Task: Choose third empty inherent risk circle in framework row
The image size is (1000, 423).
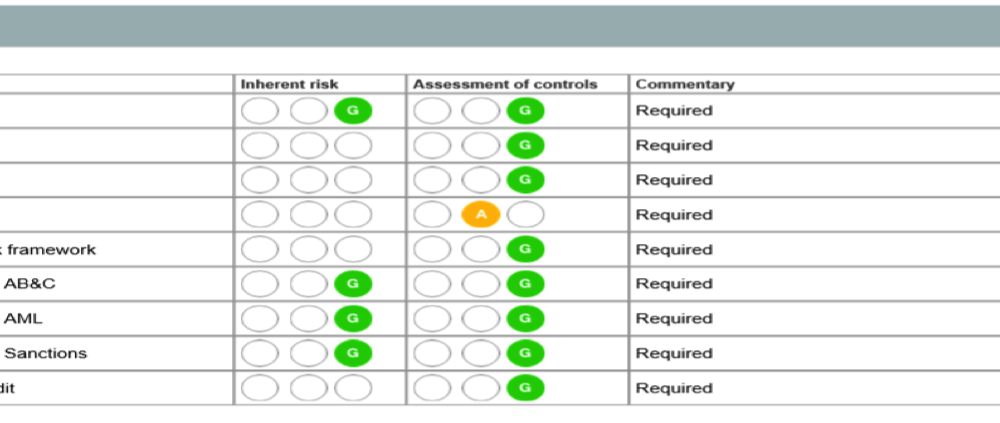Action: (x=353, y=249)
